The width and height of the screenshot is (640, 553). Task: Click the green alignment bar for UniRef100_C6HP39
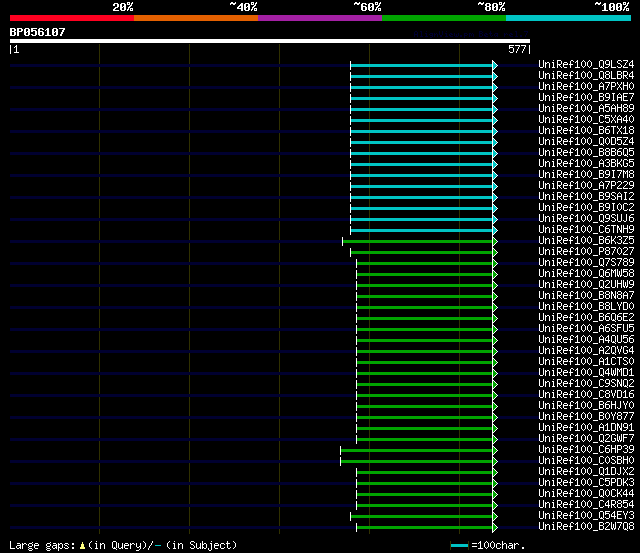point(416,451)
